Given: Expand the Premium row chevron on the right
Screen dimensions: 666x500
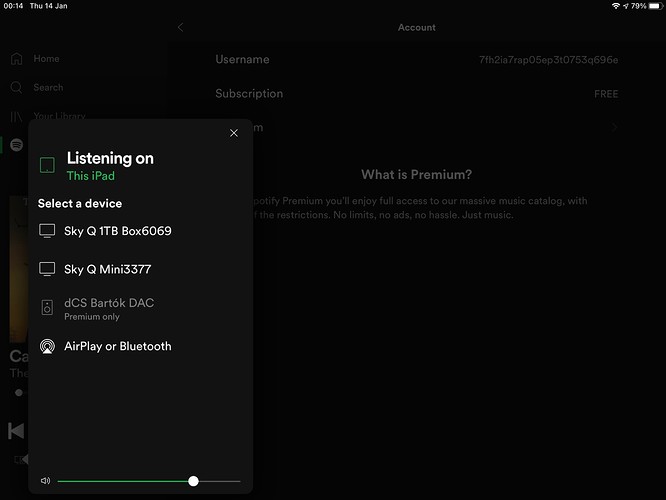Looking at the screenshot, I should tap(614, 127).
